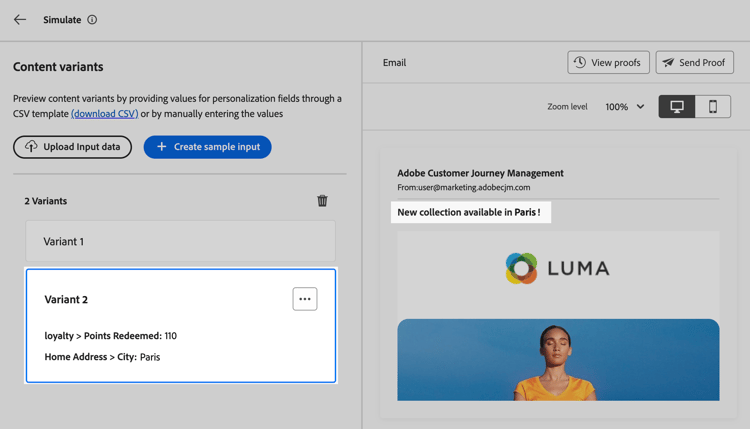This screenshot has width=750, height=429.
Task: Click the Luma logo image
Action: pyautogui.click(x=557, y=268)
